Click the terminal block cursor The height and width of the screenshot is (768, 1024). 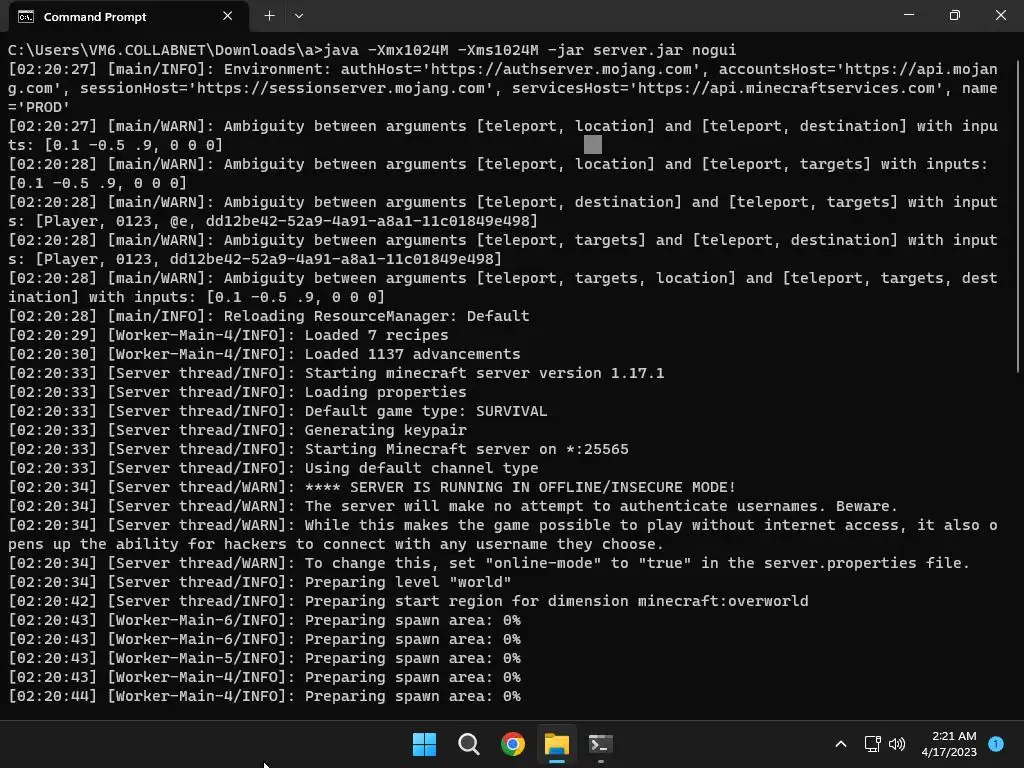592,144
